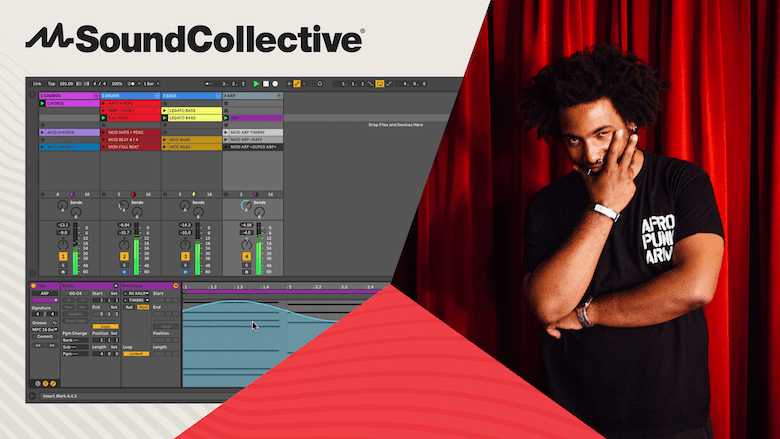The width and height of the screenshot is (780, 439).
Task: Toggle the Notes Loop button
Action: tap(105, 326)
